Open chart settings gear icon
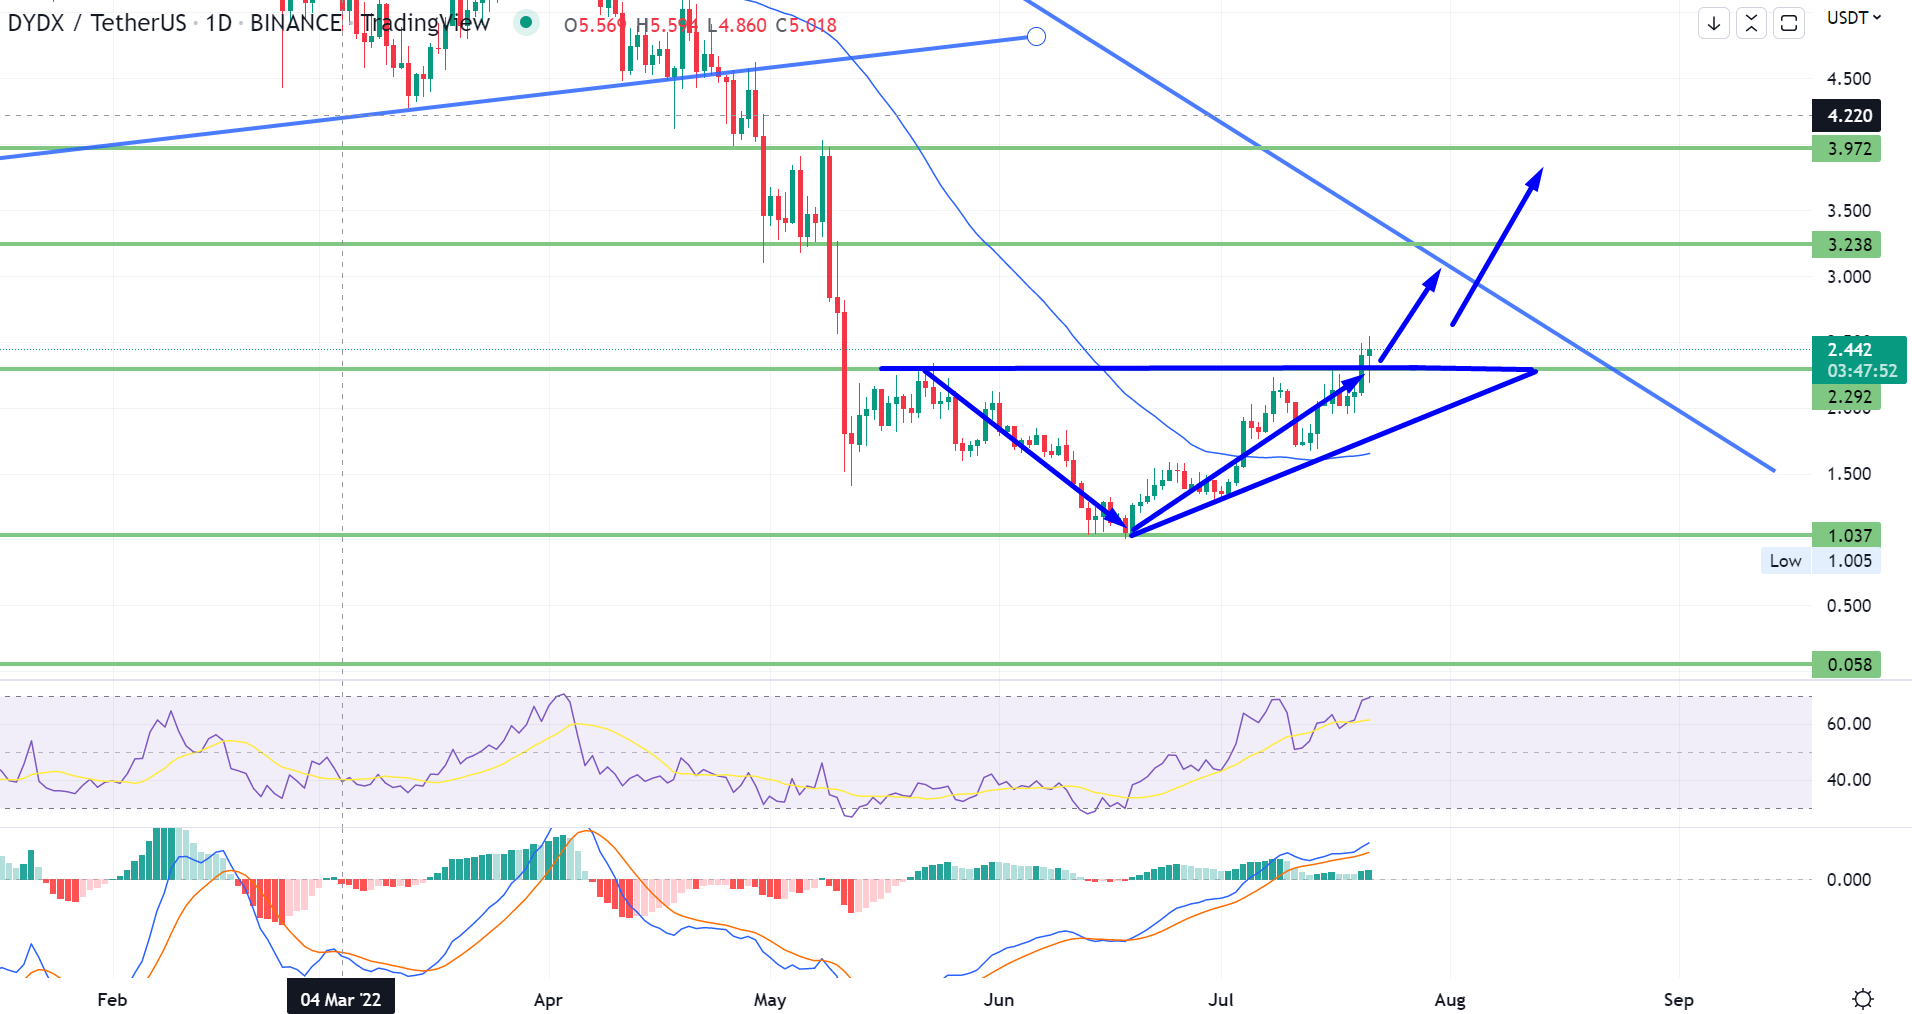 click(1862, 999)
